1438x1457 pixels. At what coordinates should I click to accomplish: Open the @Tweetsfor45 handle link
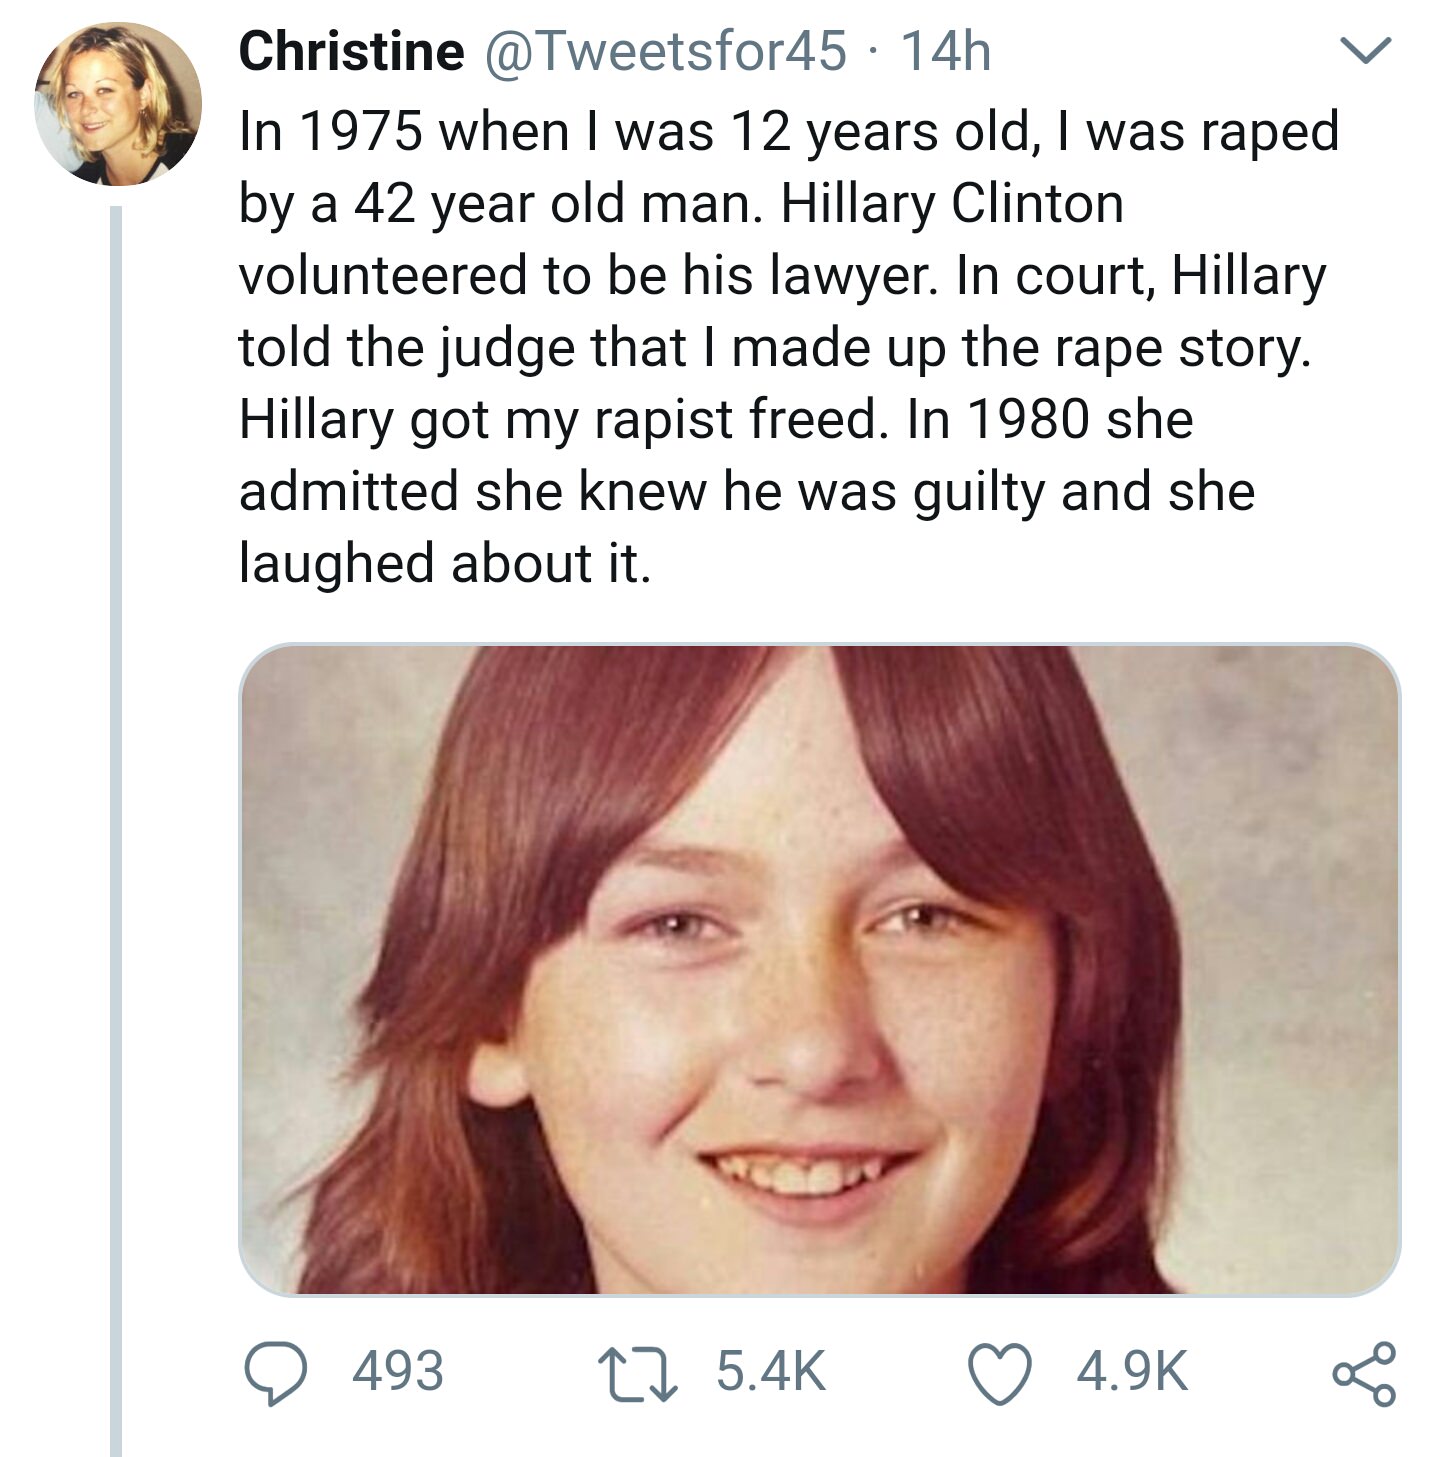(x=666, y=50)
